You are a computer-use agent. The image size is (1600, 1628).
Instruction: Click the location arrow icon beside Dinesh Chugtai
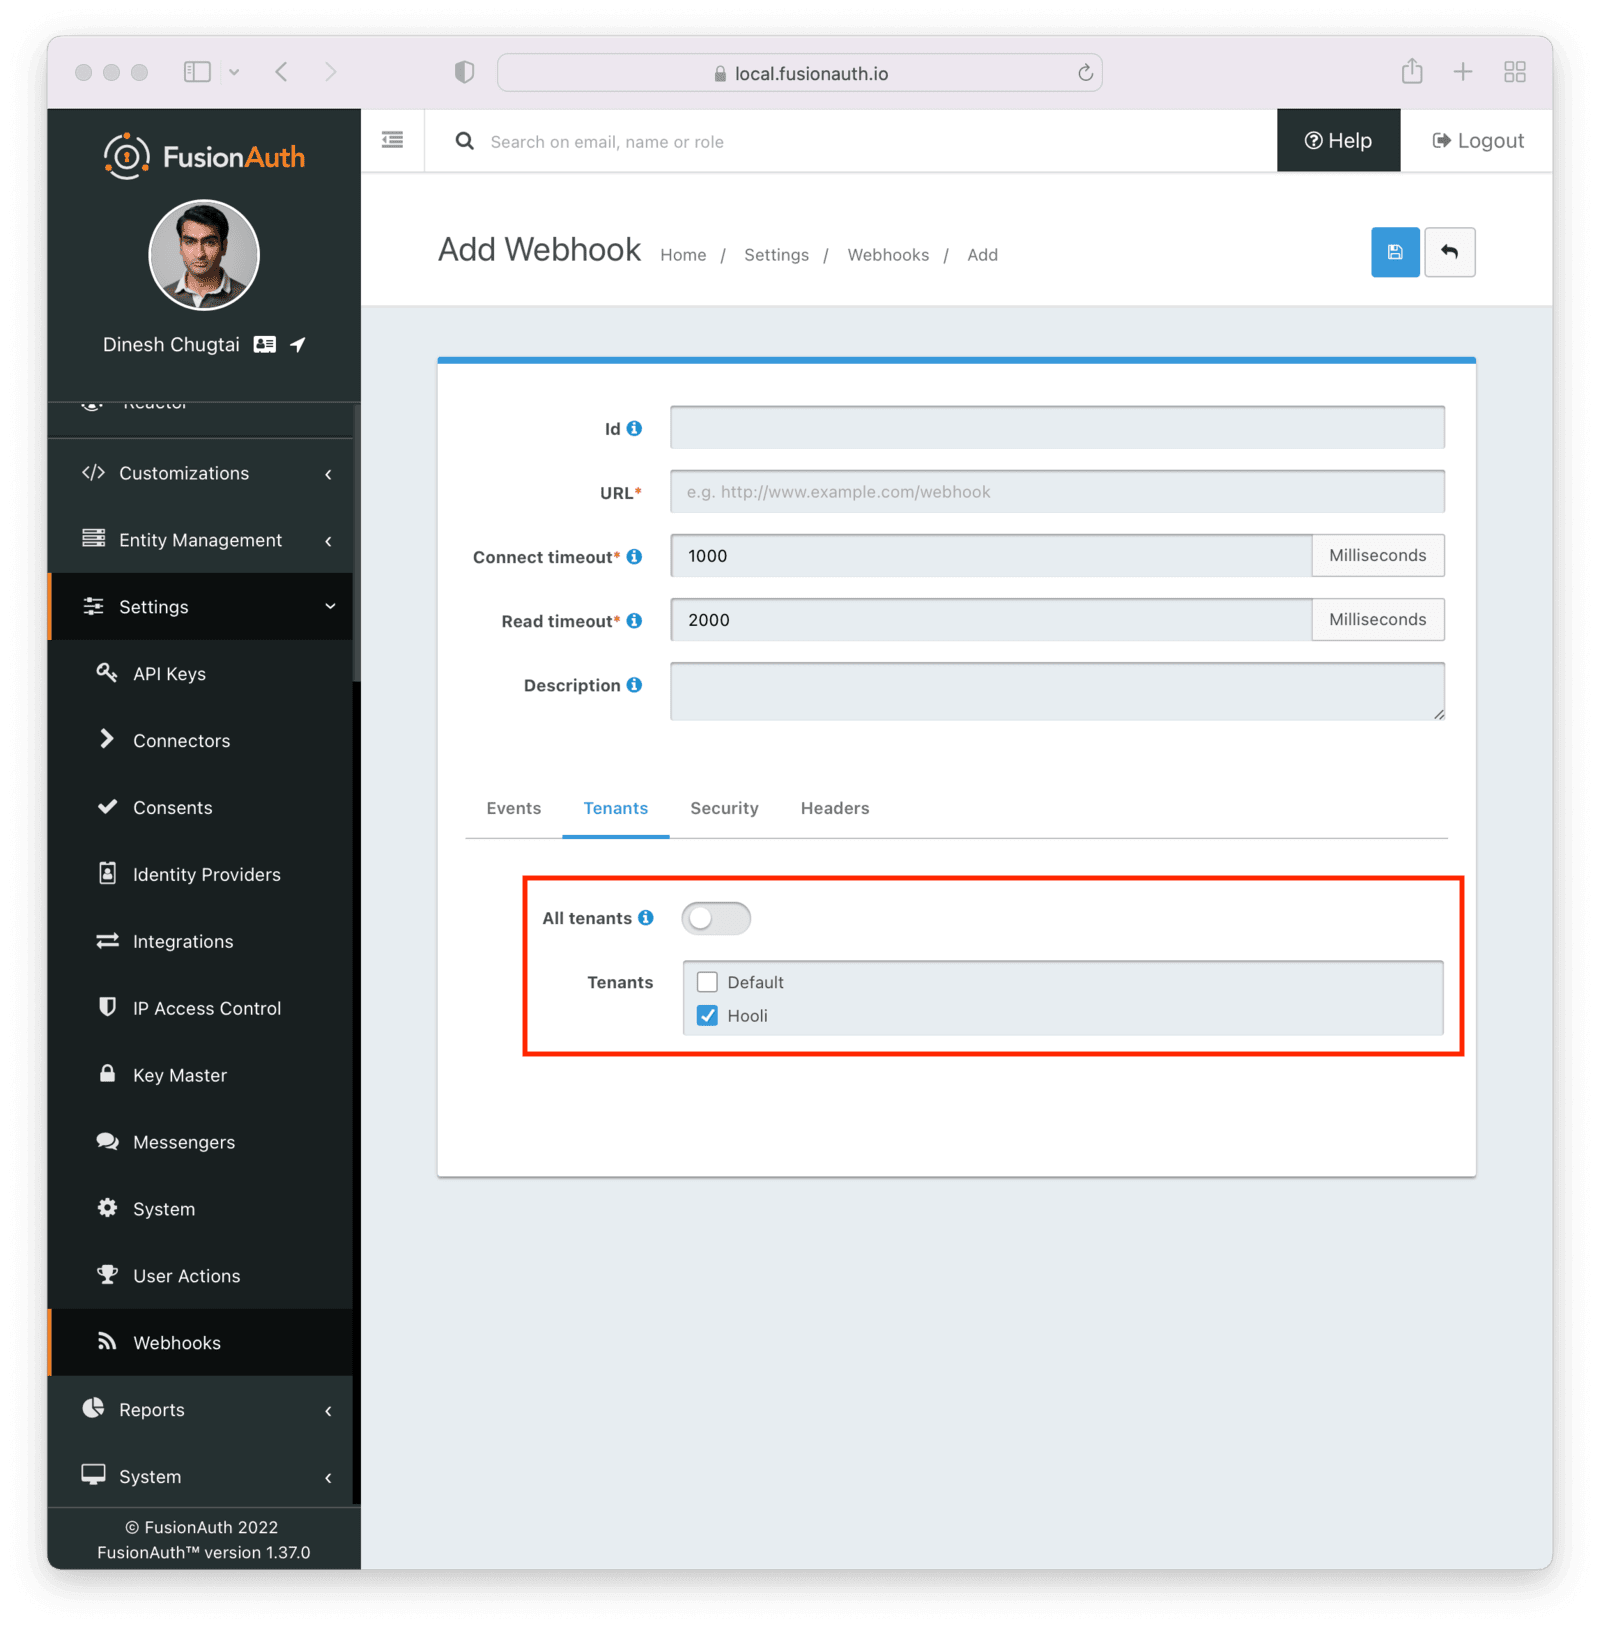(297, 344)
